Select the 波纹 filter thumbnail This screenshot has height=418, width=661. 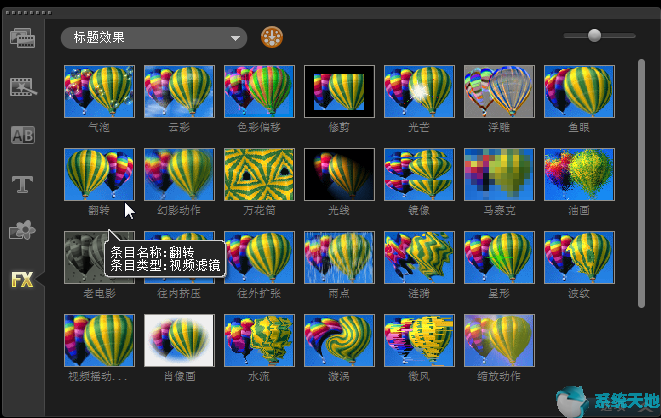tap(580, 257)
